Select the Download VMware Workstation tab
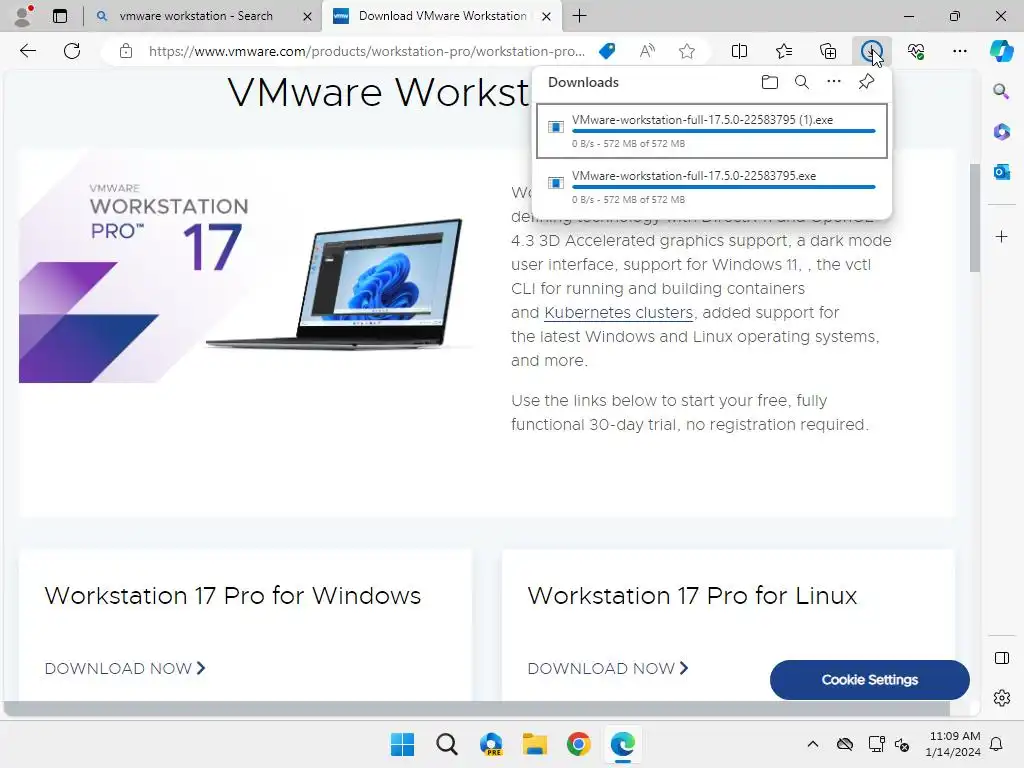1024x768 pixels. (x=442, y=16)
